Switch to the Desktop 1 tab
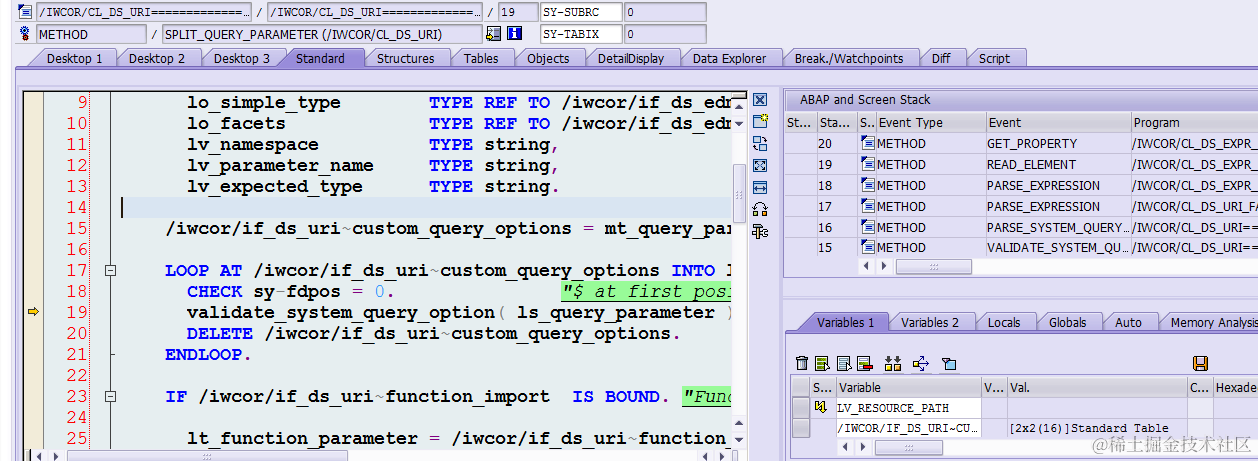Image resolution: width=1258 pixels, height=461 pixels. point(74,58)
